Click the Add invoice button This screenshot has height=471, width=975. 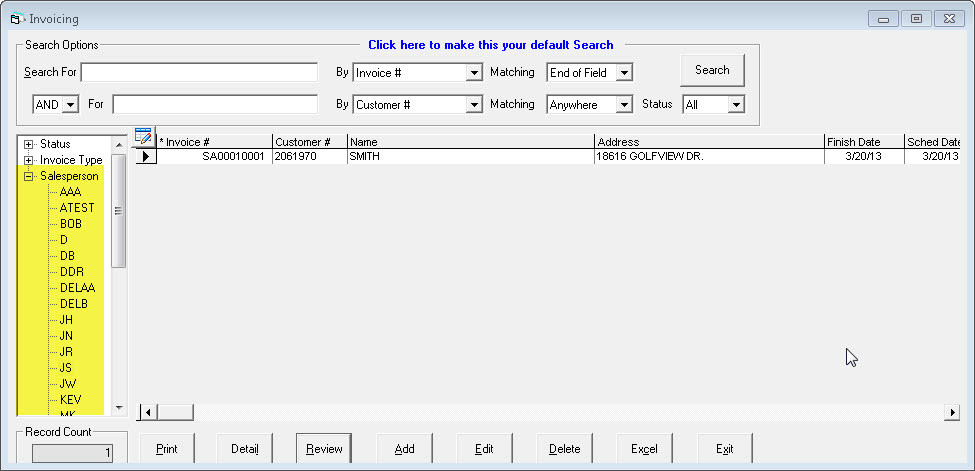pos(404,449)
